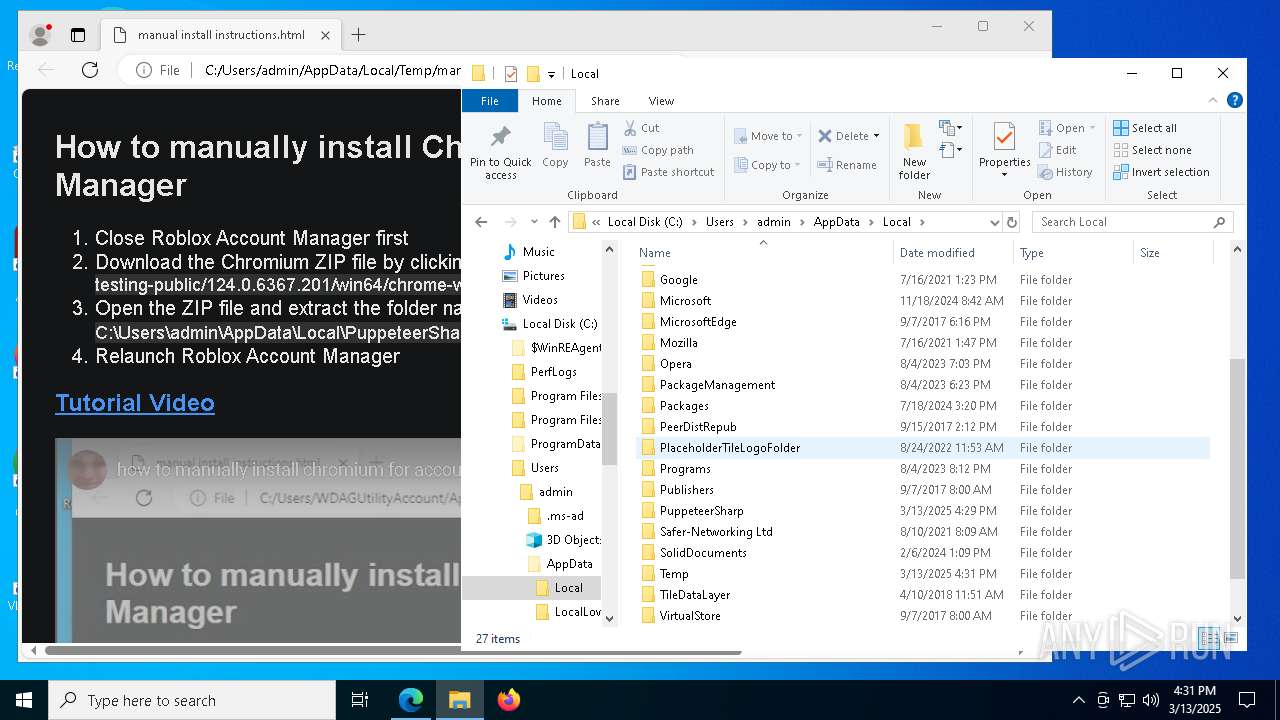1280x720 pixels.
Task: Refresh the Explorer address bar
Action: point(1012,222)
